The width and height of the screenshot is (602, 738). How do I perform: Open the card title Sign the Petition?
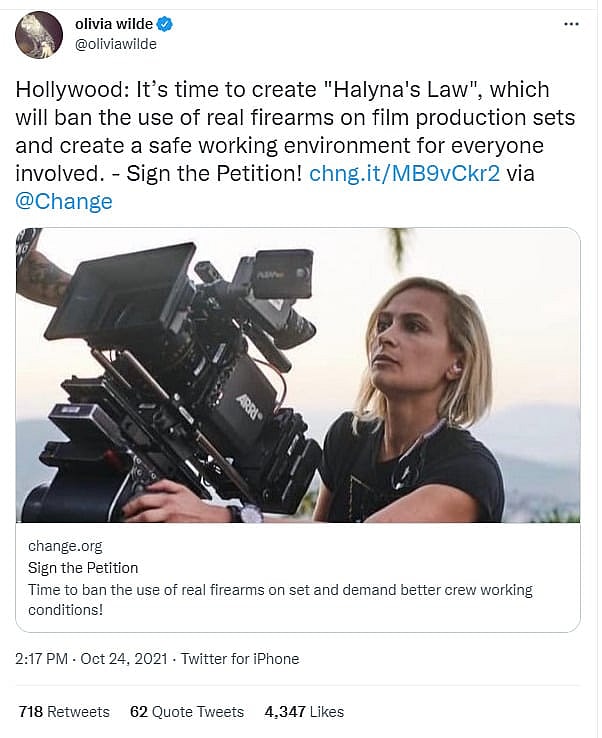click(83, 568)
